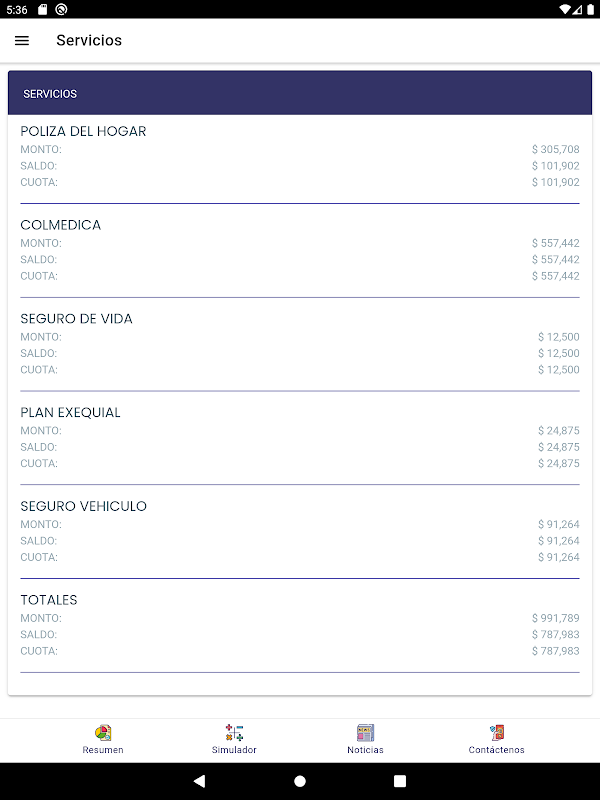600x800 pixels.
Task: Open the SEGURO DE VIDA entry
Action: [x=300, y=344]
